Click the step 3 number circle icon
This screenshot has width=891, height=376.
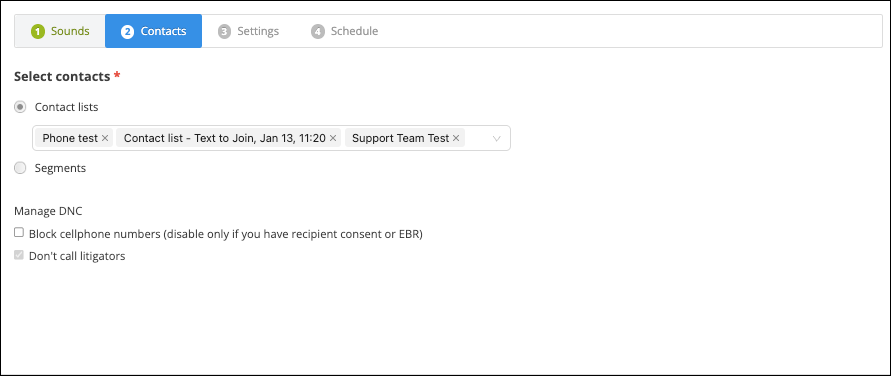pos(224,32)
